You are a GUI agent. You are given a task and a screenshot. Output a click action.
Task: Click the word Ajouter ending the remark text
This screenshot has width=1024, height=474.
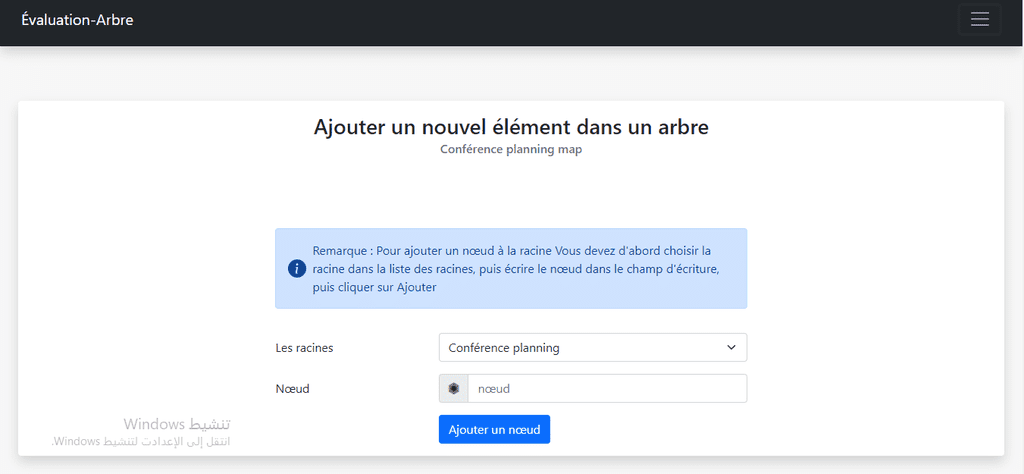tap(416, 287)
